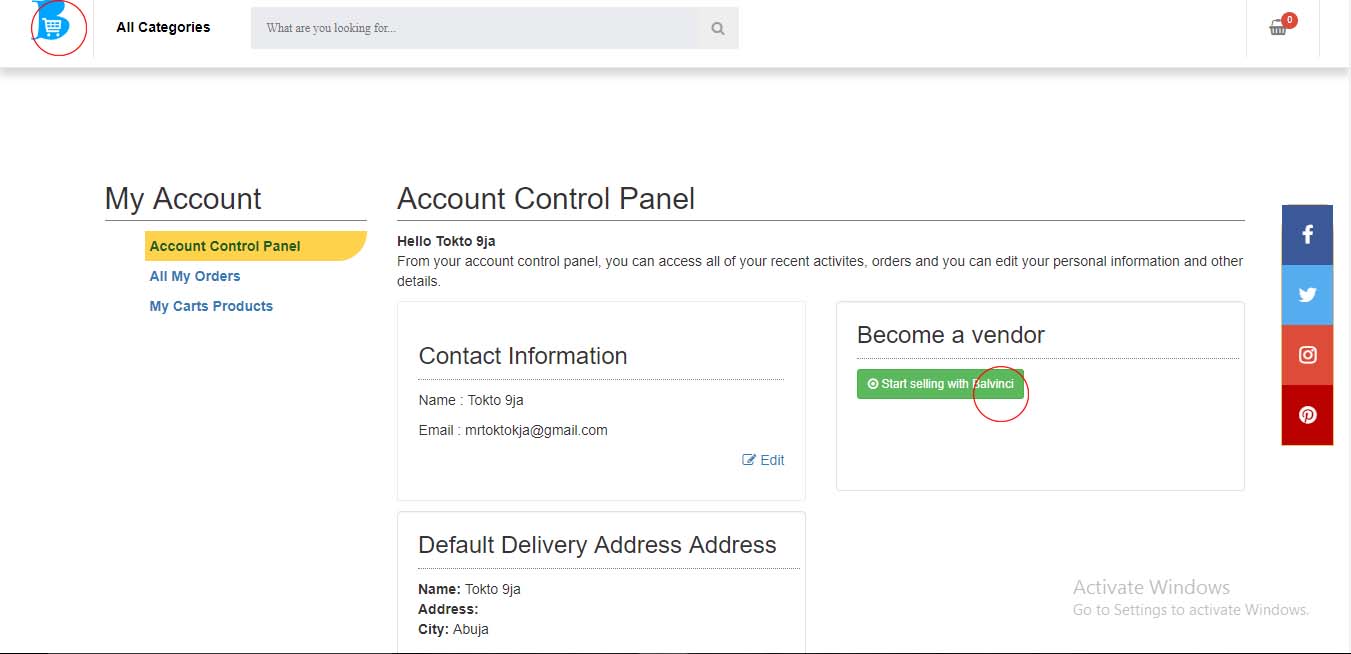This screenshot has width=1351, height=654.
Task: Select the 'Name : Tokto 9ja' contact line
Action: pyautogui.click(x=471, y=400)
